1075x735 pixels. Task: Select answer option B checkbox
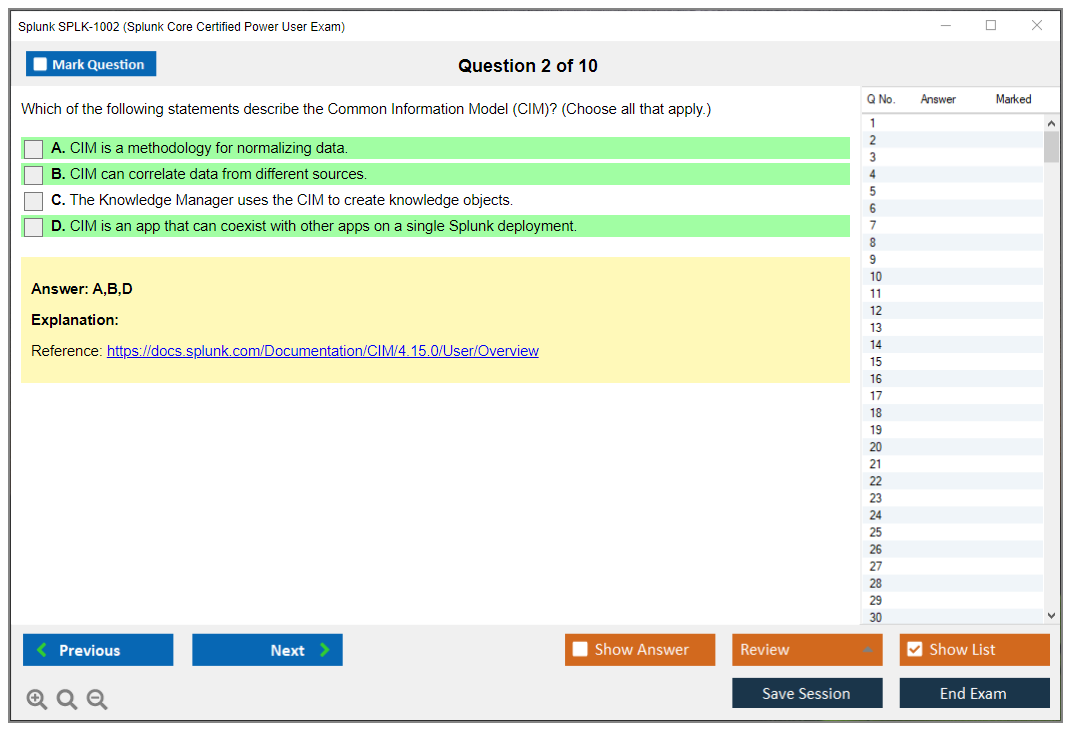pyautogui.click(x=34, y=175)
